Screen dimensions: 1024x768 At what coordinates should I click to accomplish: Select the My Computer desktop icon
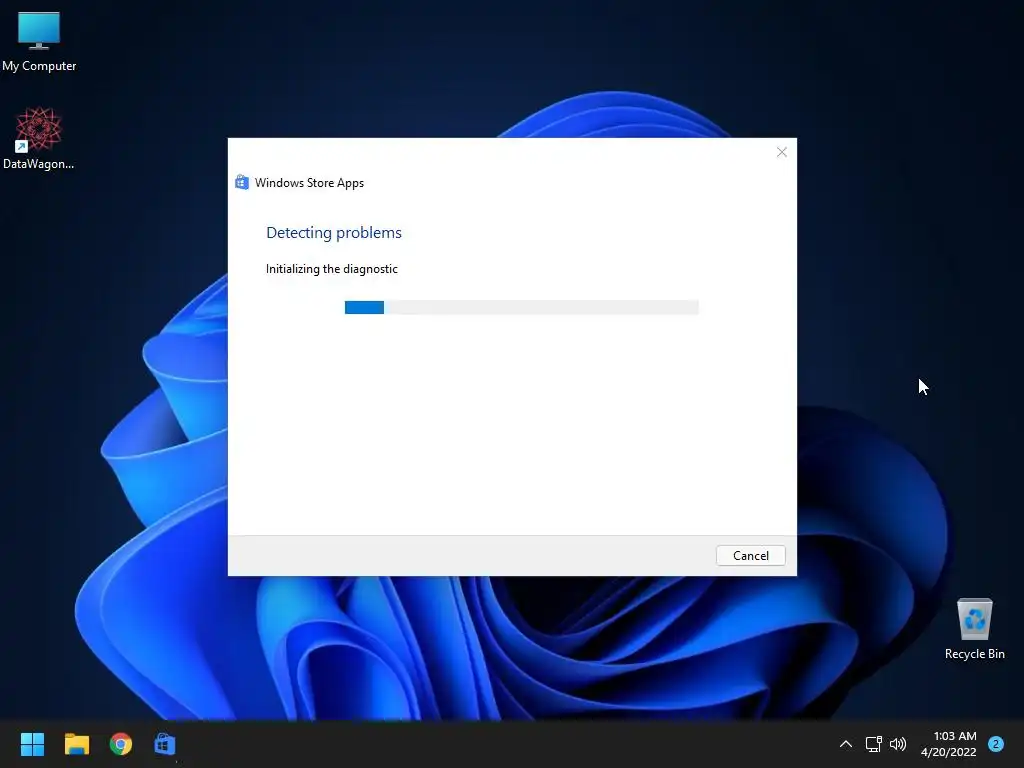point(39,42)
